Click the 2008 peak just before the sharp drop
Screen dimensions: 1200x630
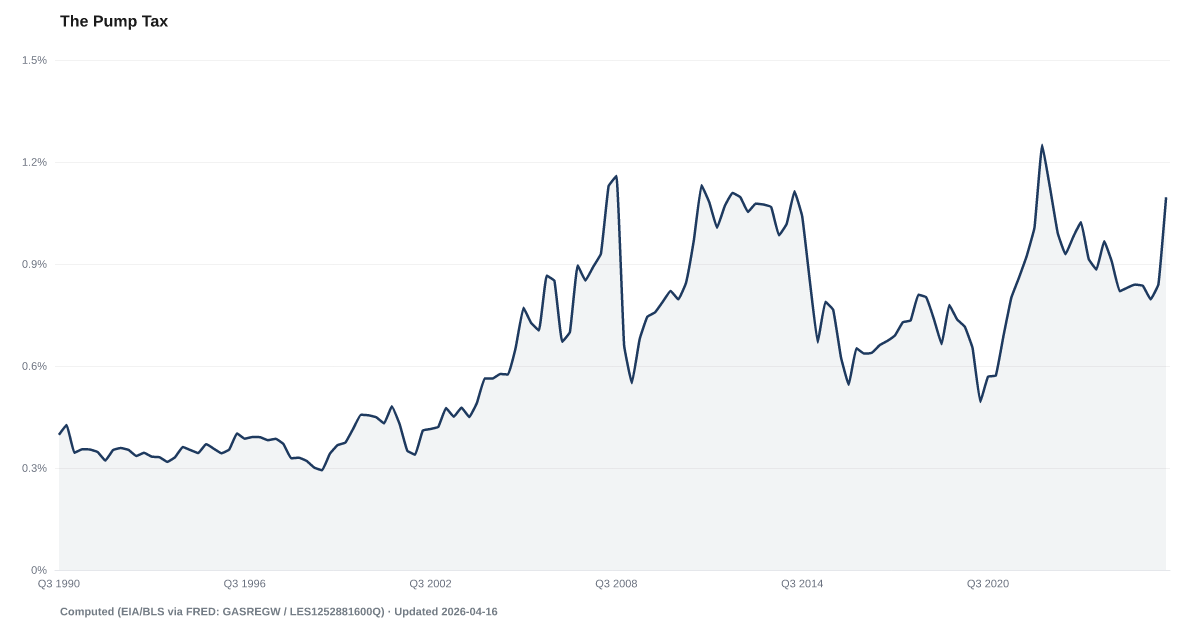(x=616, y=175)
